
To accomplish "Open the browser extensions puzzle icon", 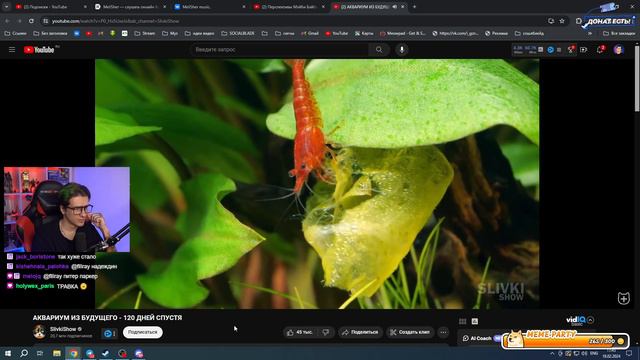I will pos(578,21).
